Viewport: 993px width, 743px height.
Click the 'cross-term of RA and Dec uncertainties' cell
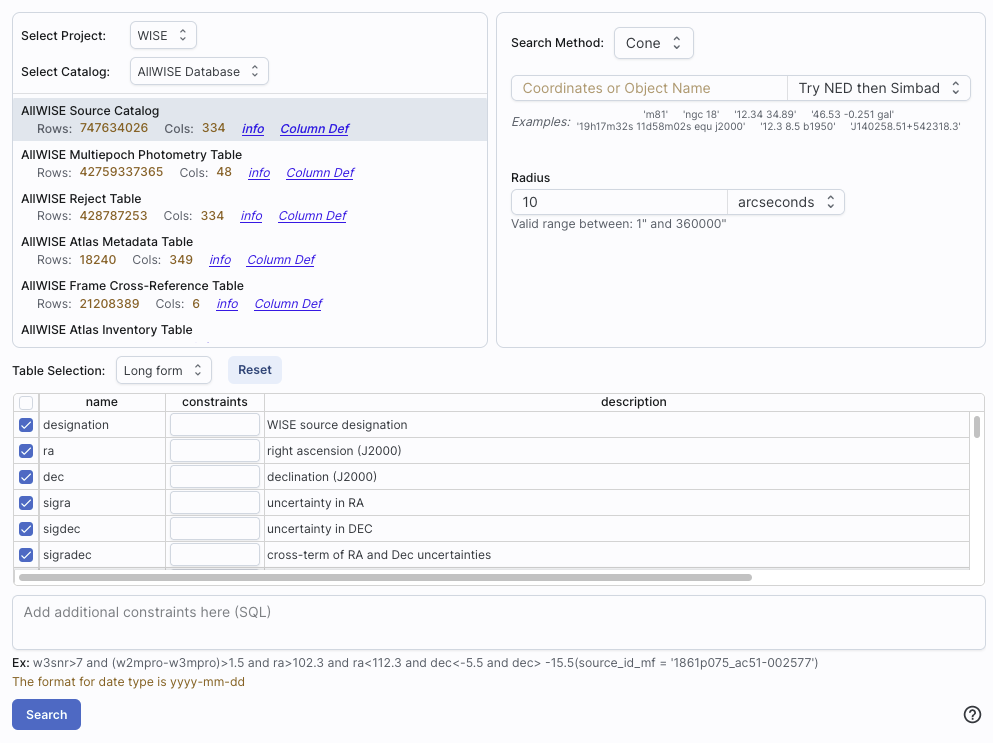coord(617,555)
